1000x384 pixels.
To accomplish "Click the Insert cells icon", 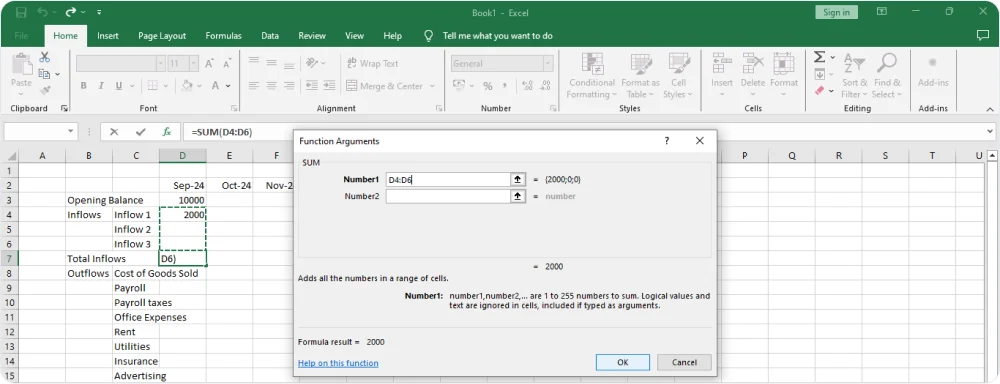I will (722, 63).
